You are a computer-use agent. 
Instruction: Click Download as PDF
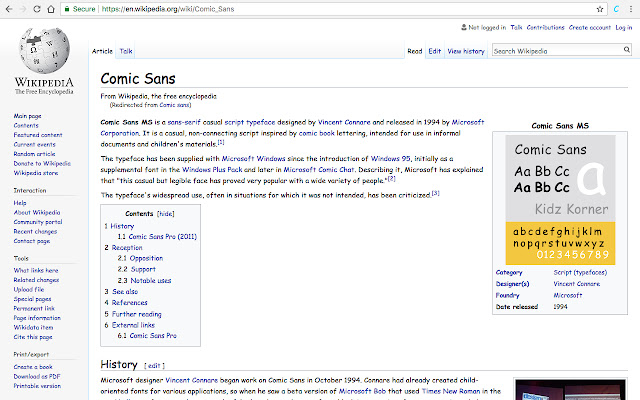click(37, 376)
